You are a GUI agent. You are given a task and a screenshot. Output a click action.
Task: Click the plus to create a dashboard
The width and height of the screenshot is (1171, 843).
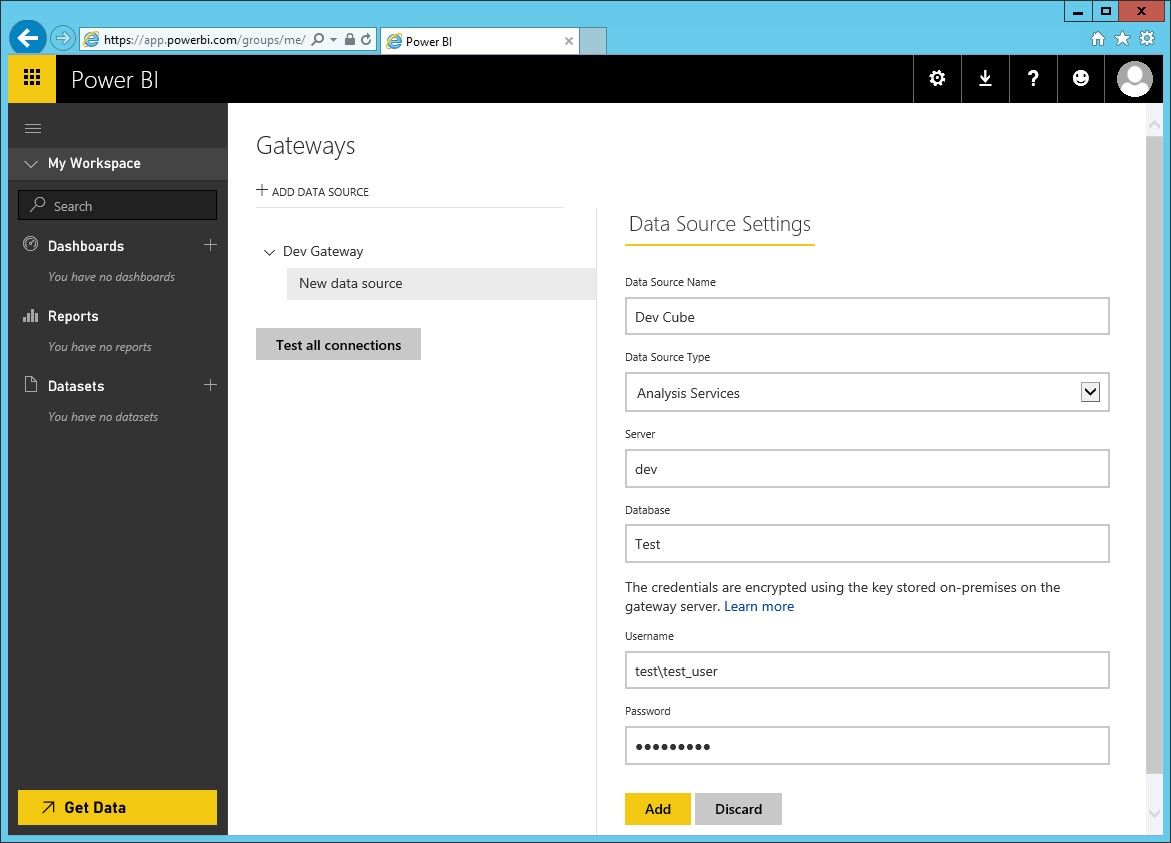coord(211,245)
